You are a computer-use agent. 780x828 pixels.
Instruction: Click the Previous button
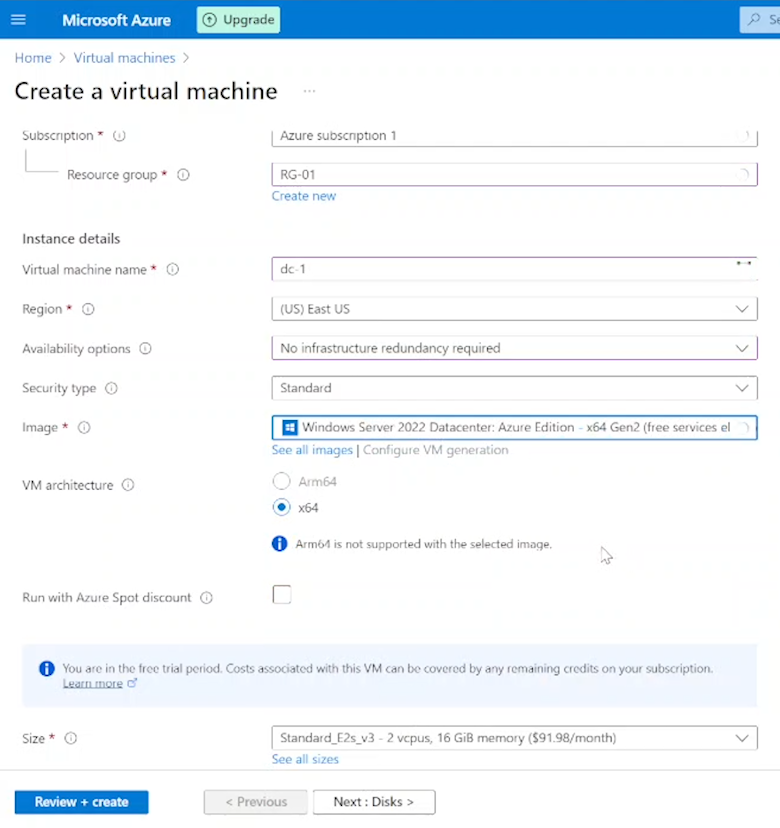[x=256, y=802]
